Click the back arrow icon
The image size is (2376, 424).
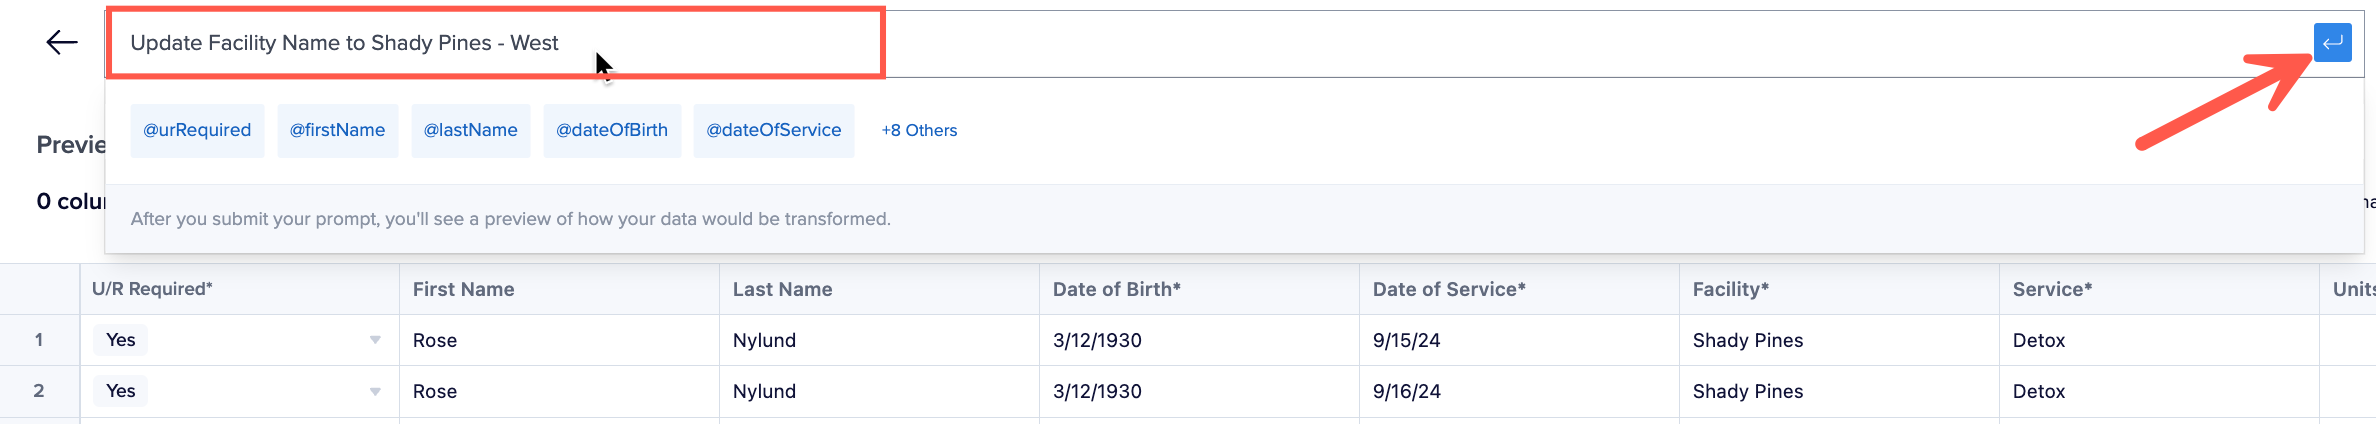click(62, 42)
